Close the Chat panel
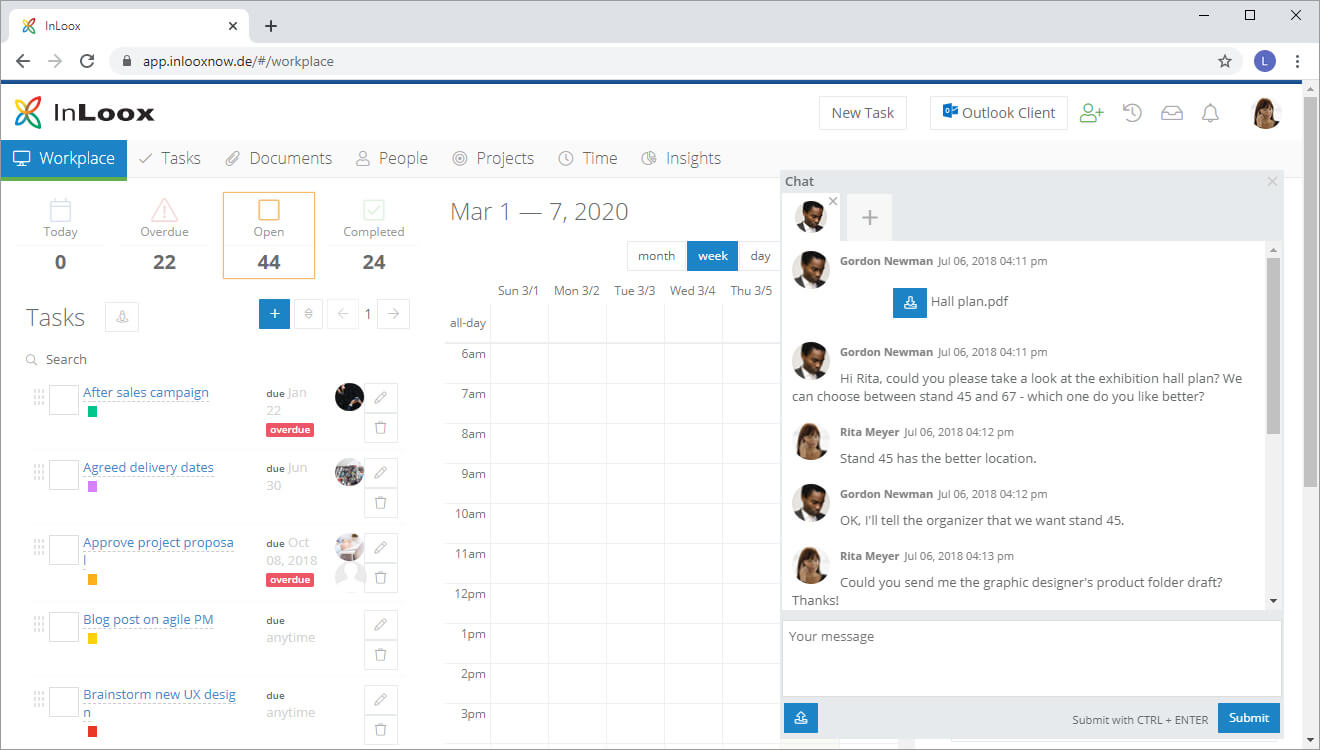 [1272, 181]
